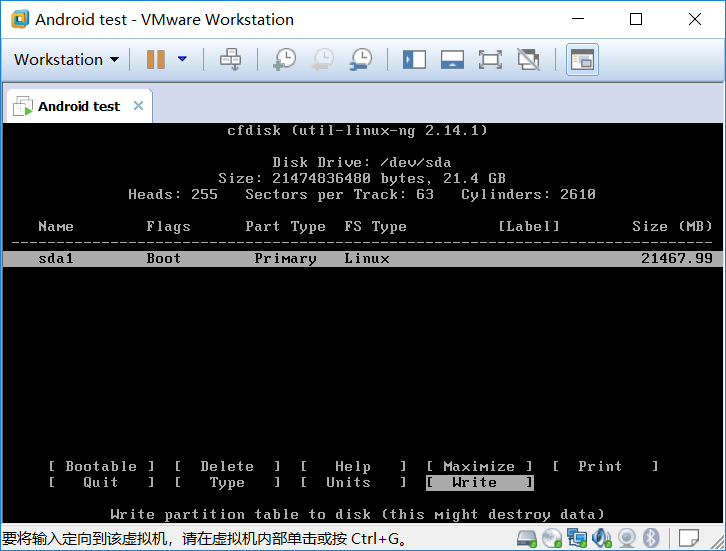Select the sda1 partition row

362,258
